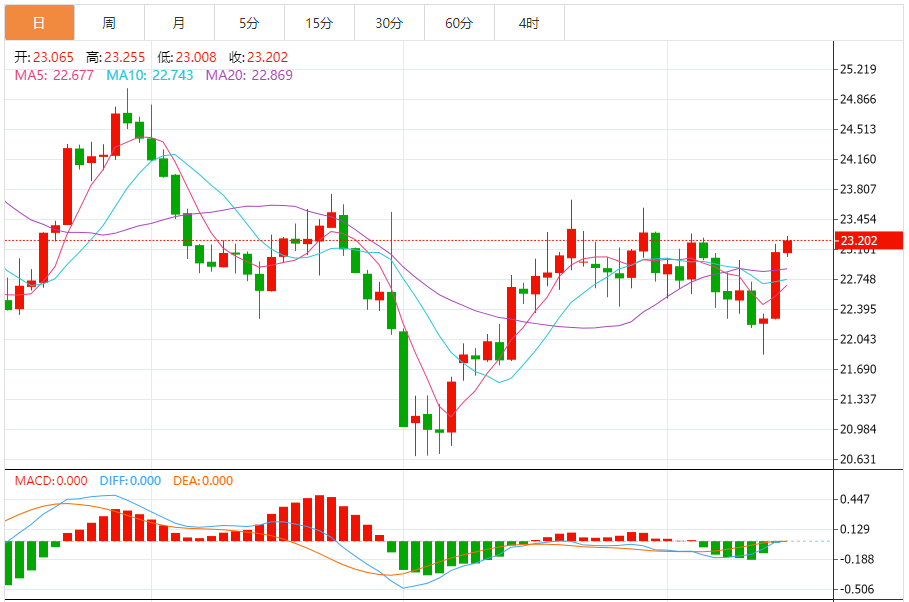Screen dimensions: 909x602
Task: Click the tall green candle falling to 21.0
Action: (403, 379)
